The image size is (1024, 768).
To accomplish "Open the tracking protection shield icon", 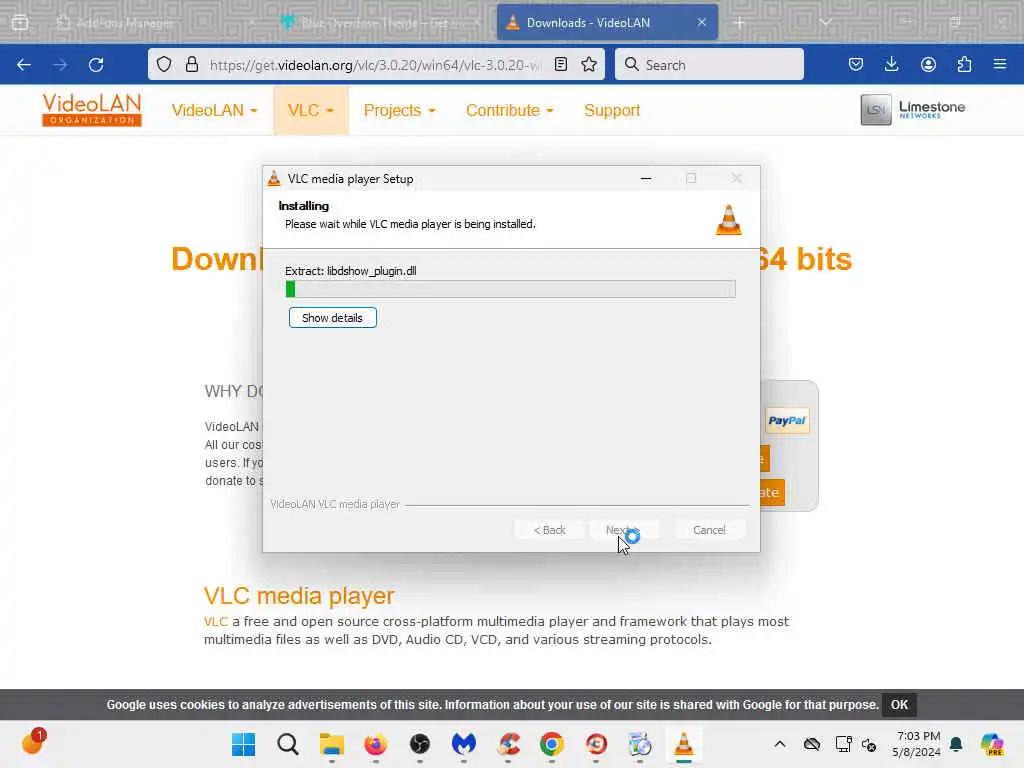I will coord(164,64).
